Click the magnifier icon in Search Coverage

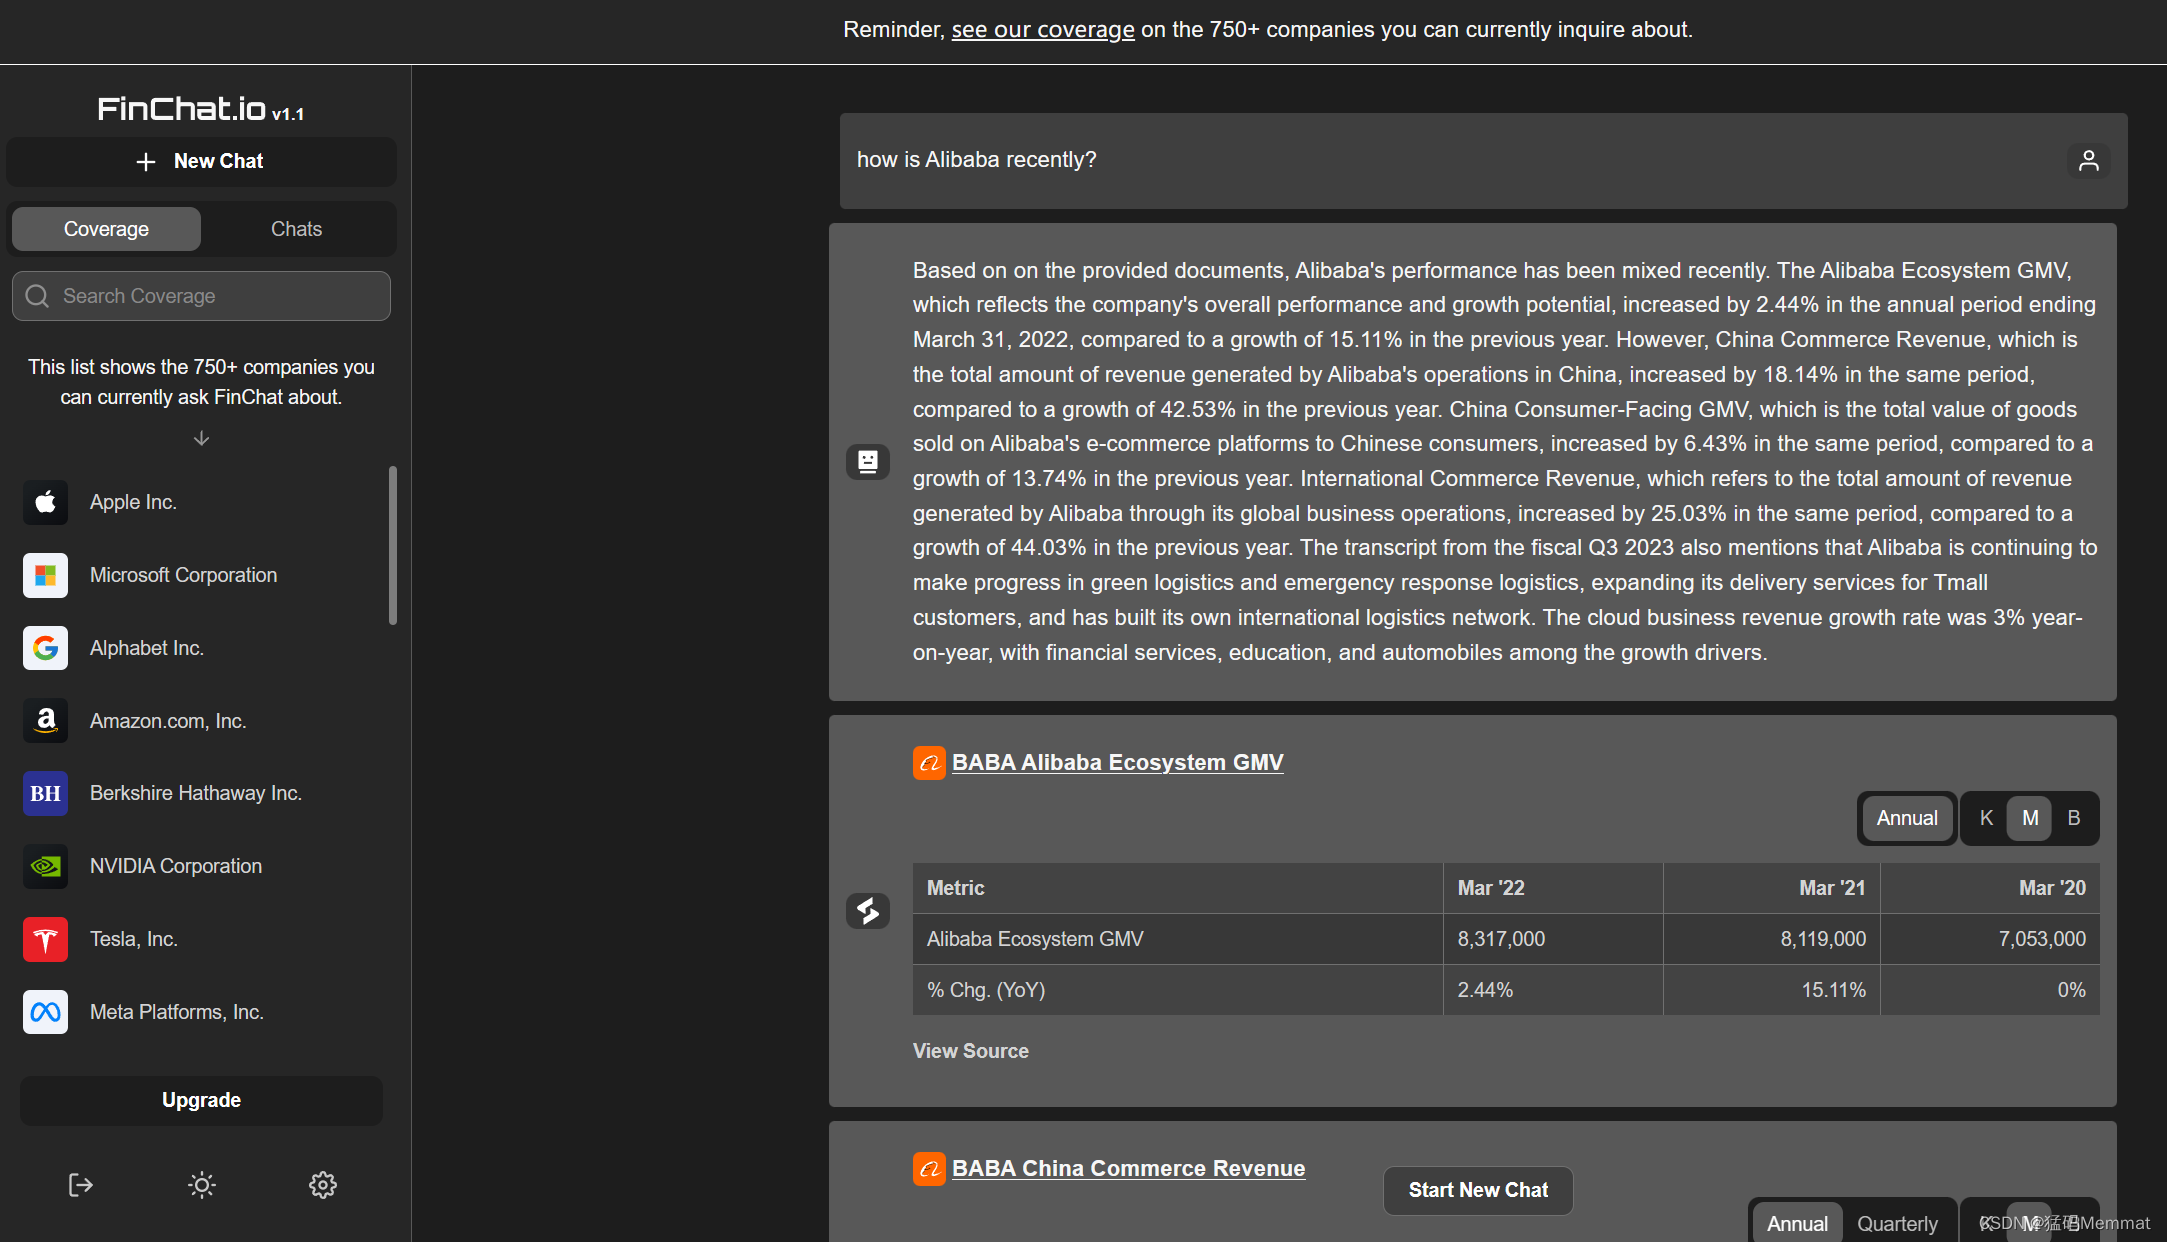click(x=37, y=296)
